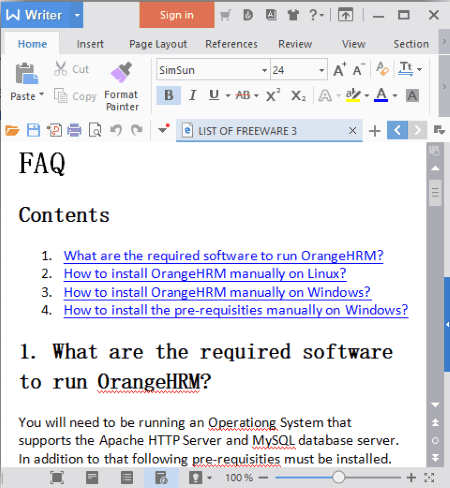Click the fit-to-window icon beside zoom slider
The height and width of the screenshot is (488, 450).
pos(429,477)
